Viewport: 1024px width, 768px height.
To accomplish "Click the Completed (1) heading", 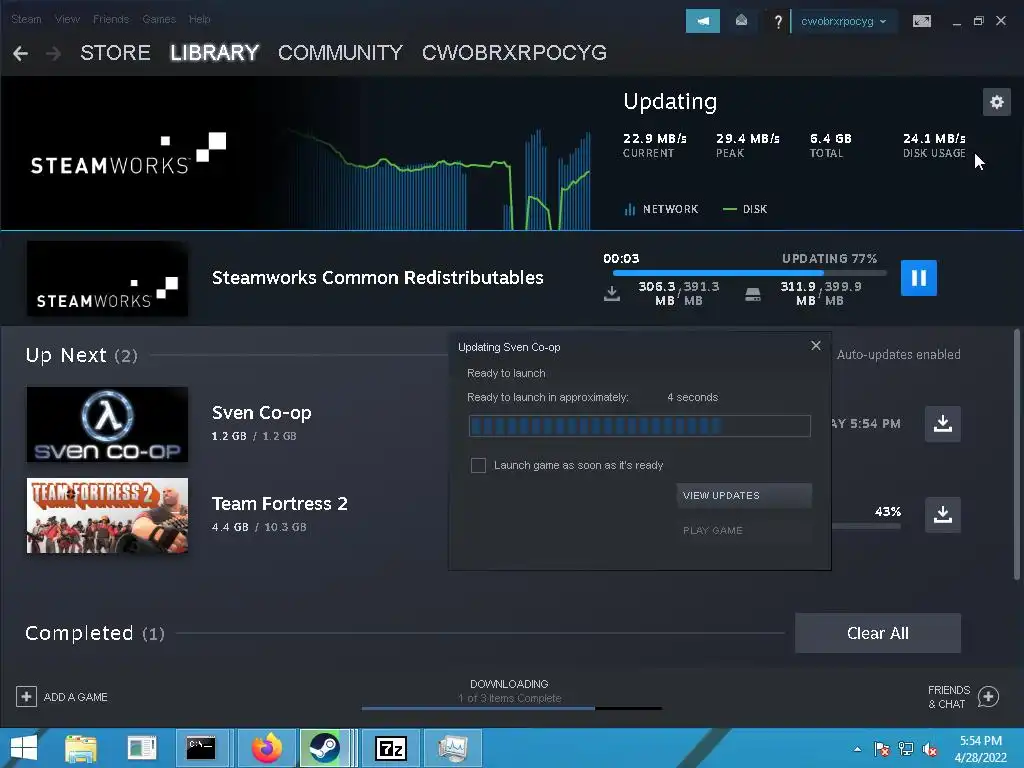I will click(x=95, y=633).
